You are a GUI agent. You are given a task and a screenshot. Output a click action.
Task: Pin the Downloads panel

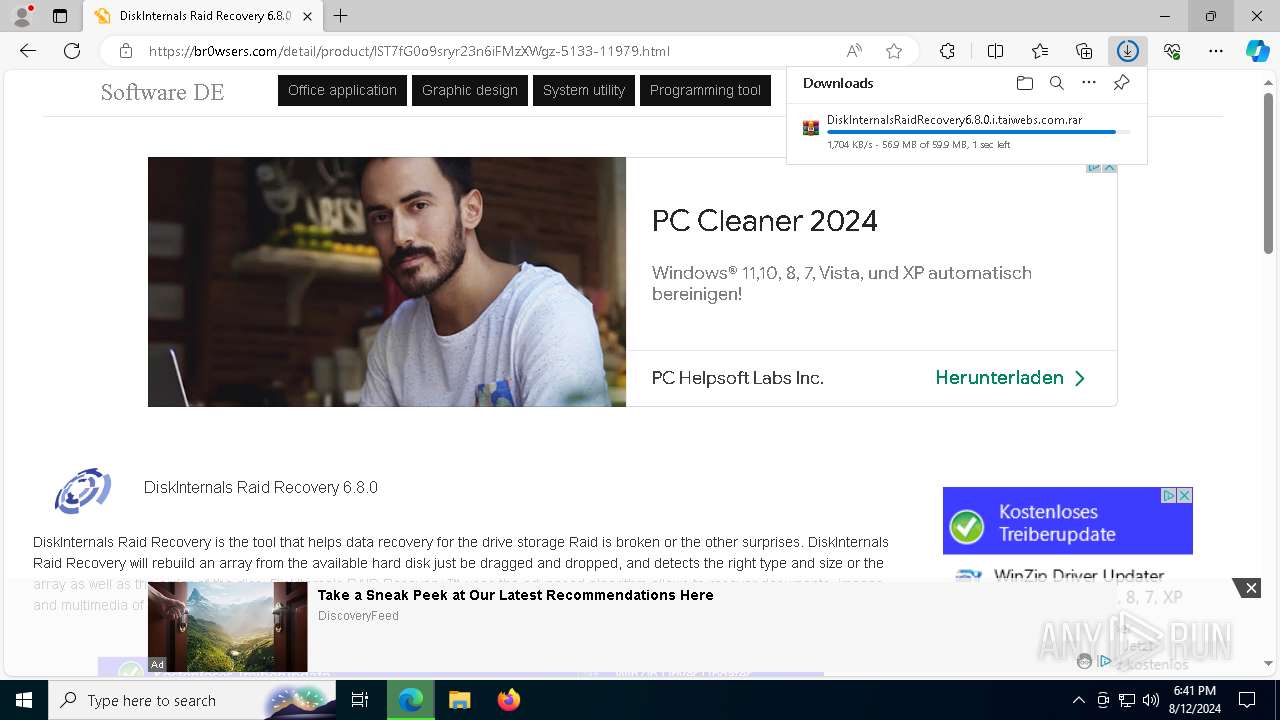coord(1121,83)
